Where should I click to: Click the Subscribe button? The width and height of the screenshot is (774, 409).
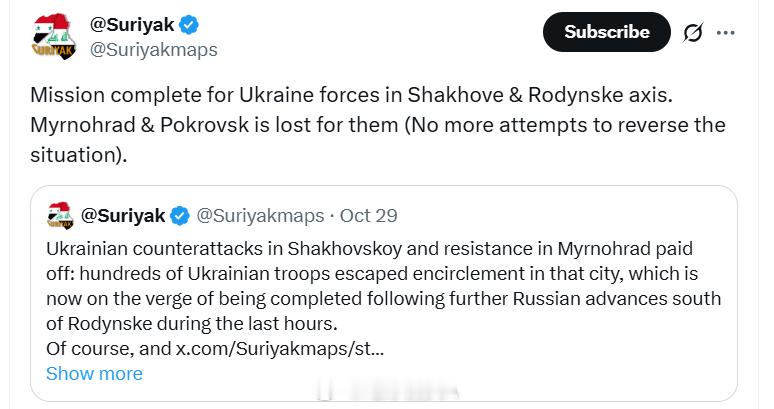tap(607, 32)
